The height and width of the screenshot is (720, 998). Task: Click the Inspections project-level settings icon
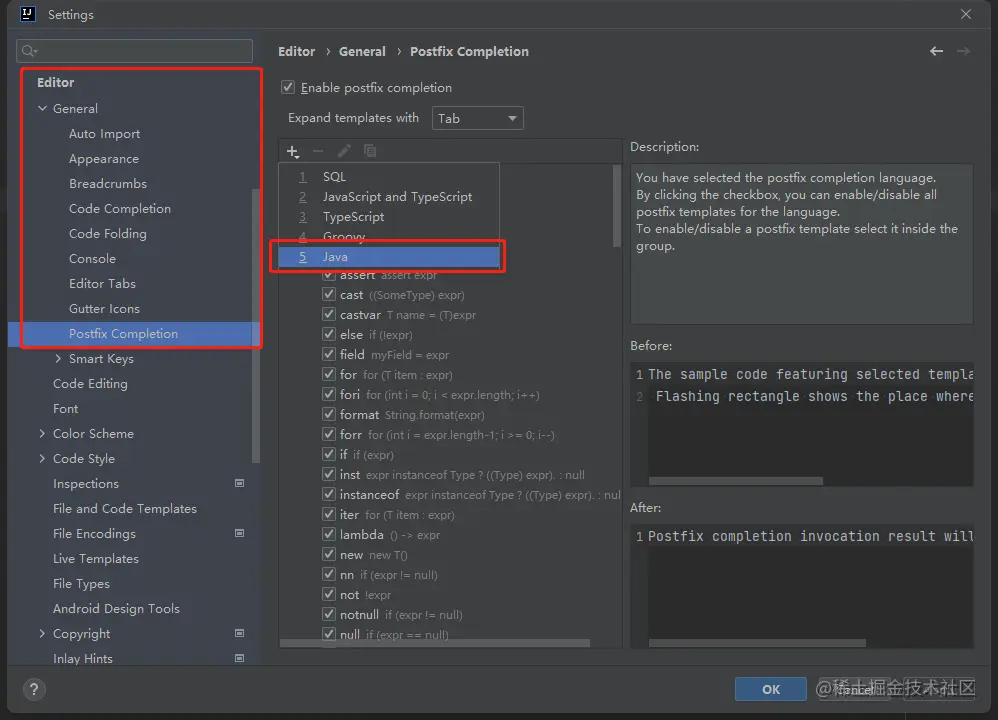pos(239,483)
